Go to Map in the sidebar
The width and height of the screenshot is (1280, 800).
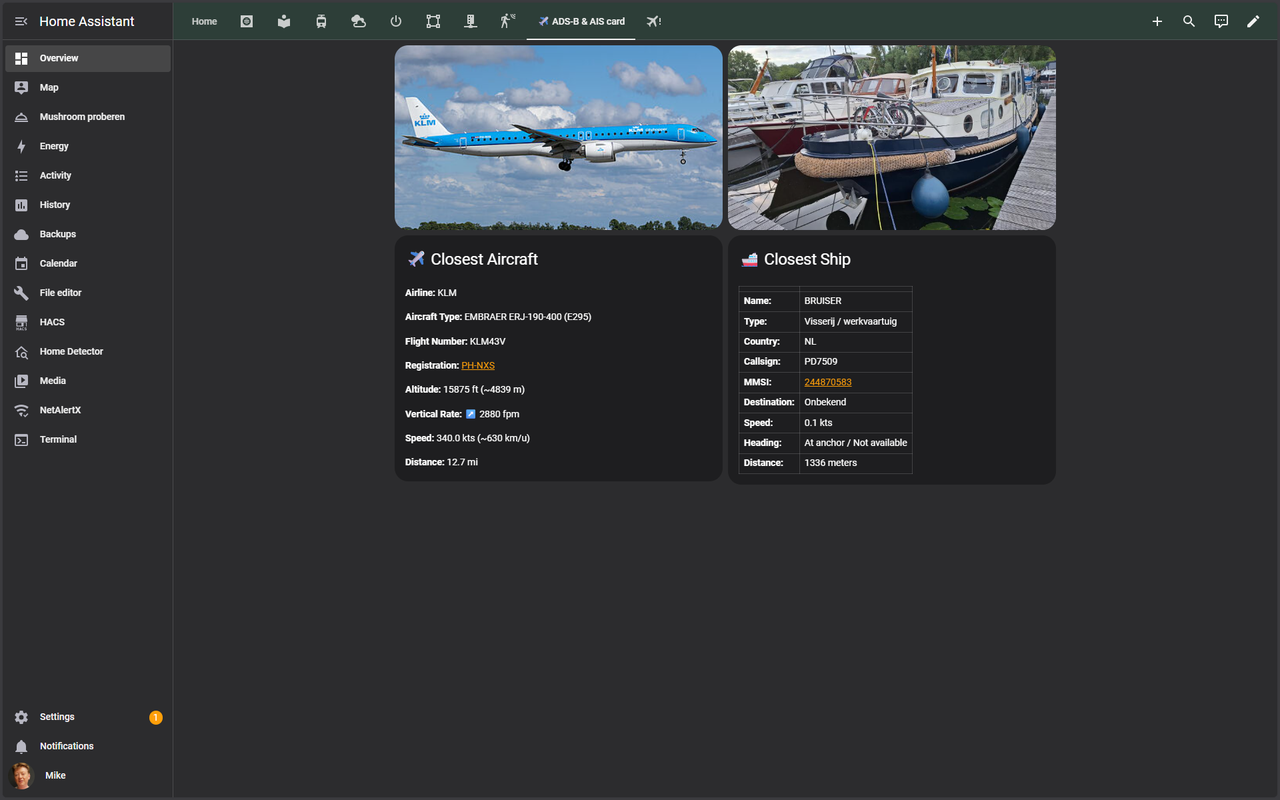pyautogui.click(x=88, y=88)
